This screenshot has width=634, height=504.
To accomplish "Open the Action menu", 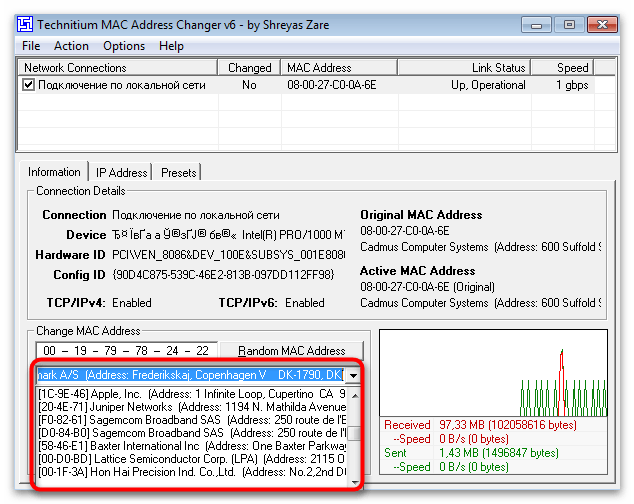I will point(71,46).
